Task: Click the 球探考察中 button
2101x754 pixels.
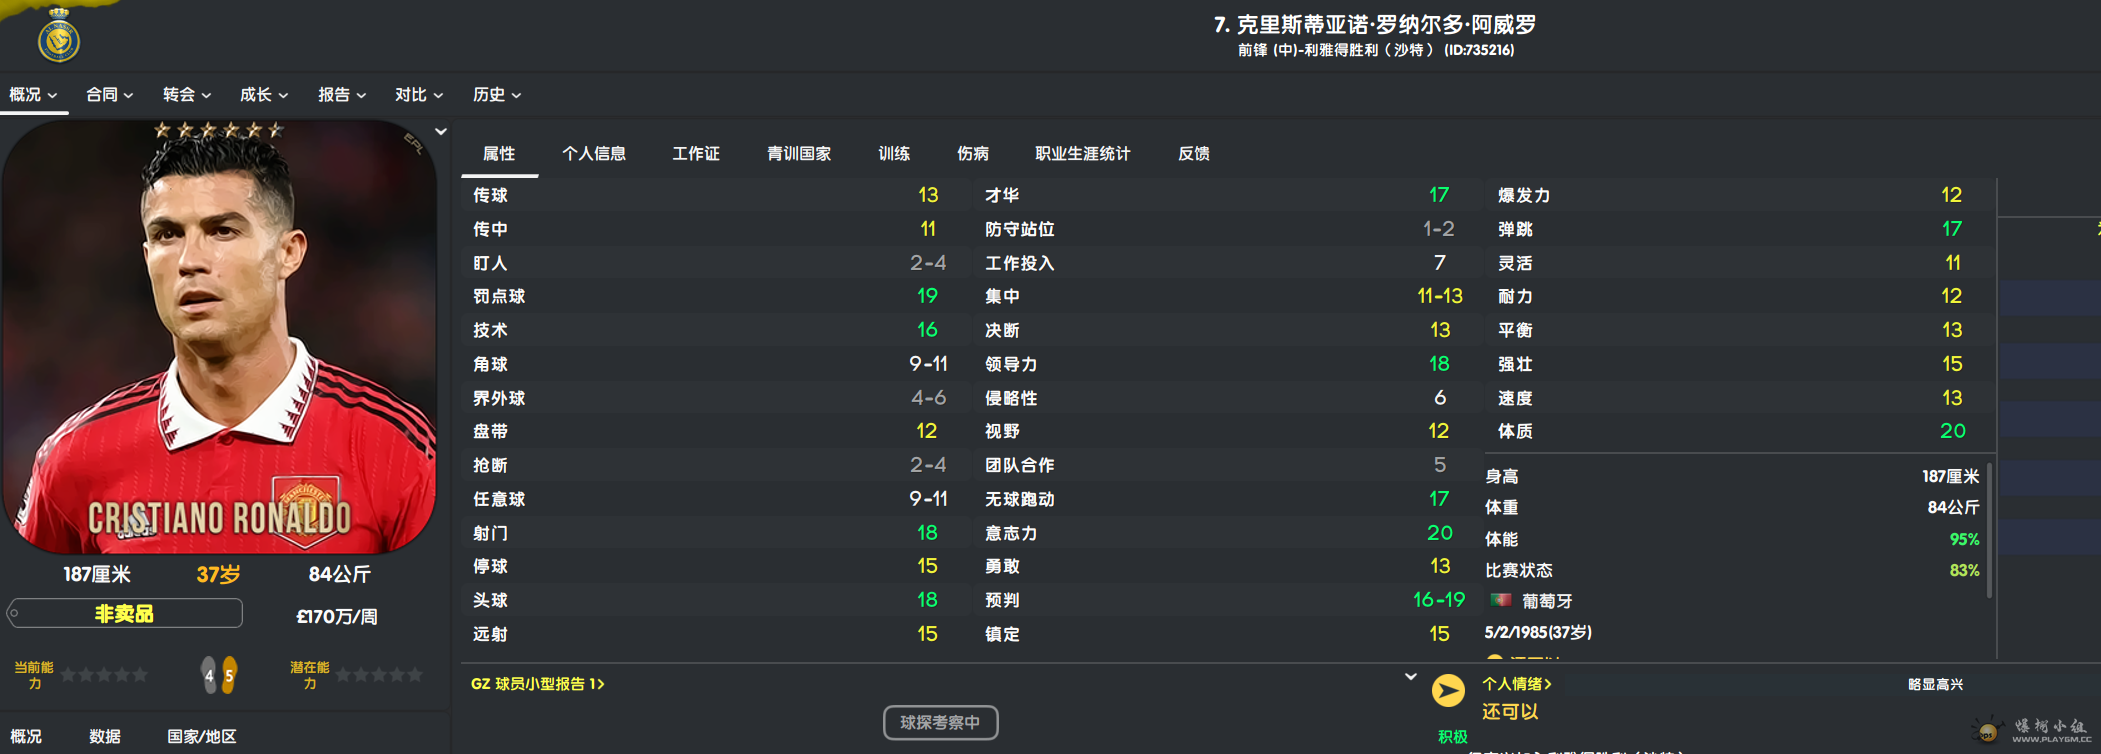Action: tap(940, 722)
